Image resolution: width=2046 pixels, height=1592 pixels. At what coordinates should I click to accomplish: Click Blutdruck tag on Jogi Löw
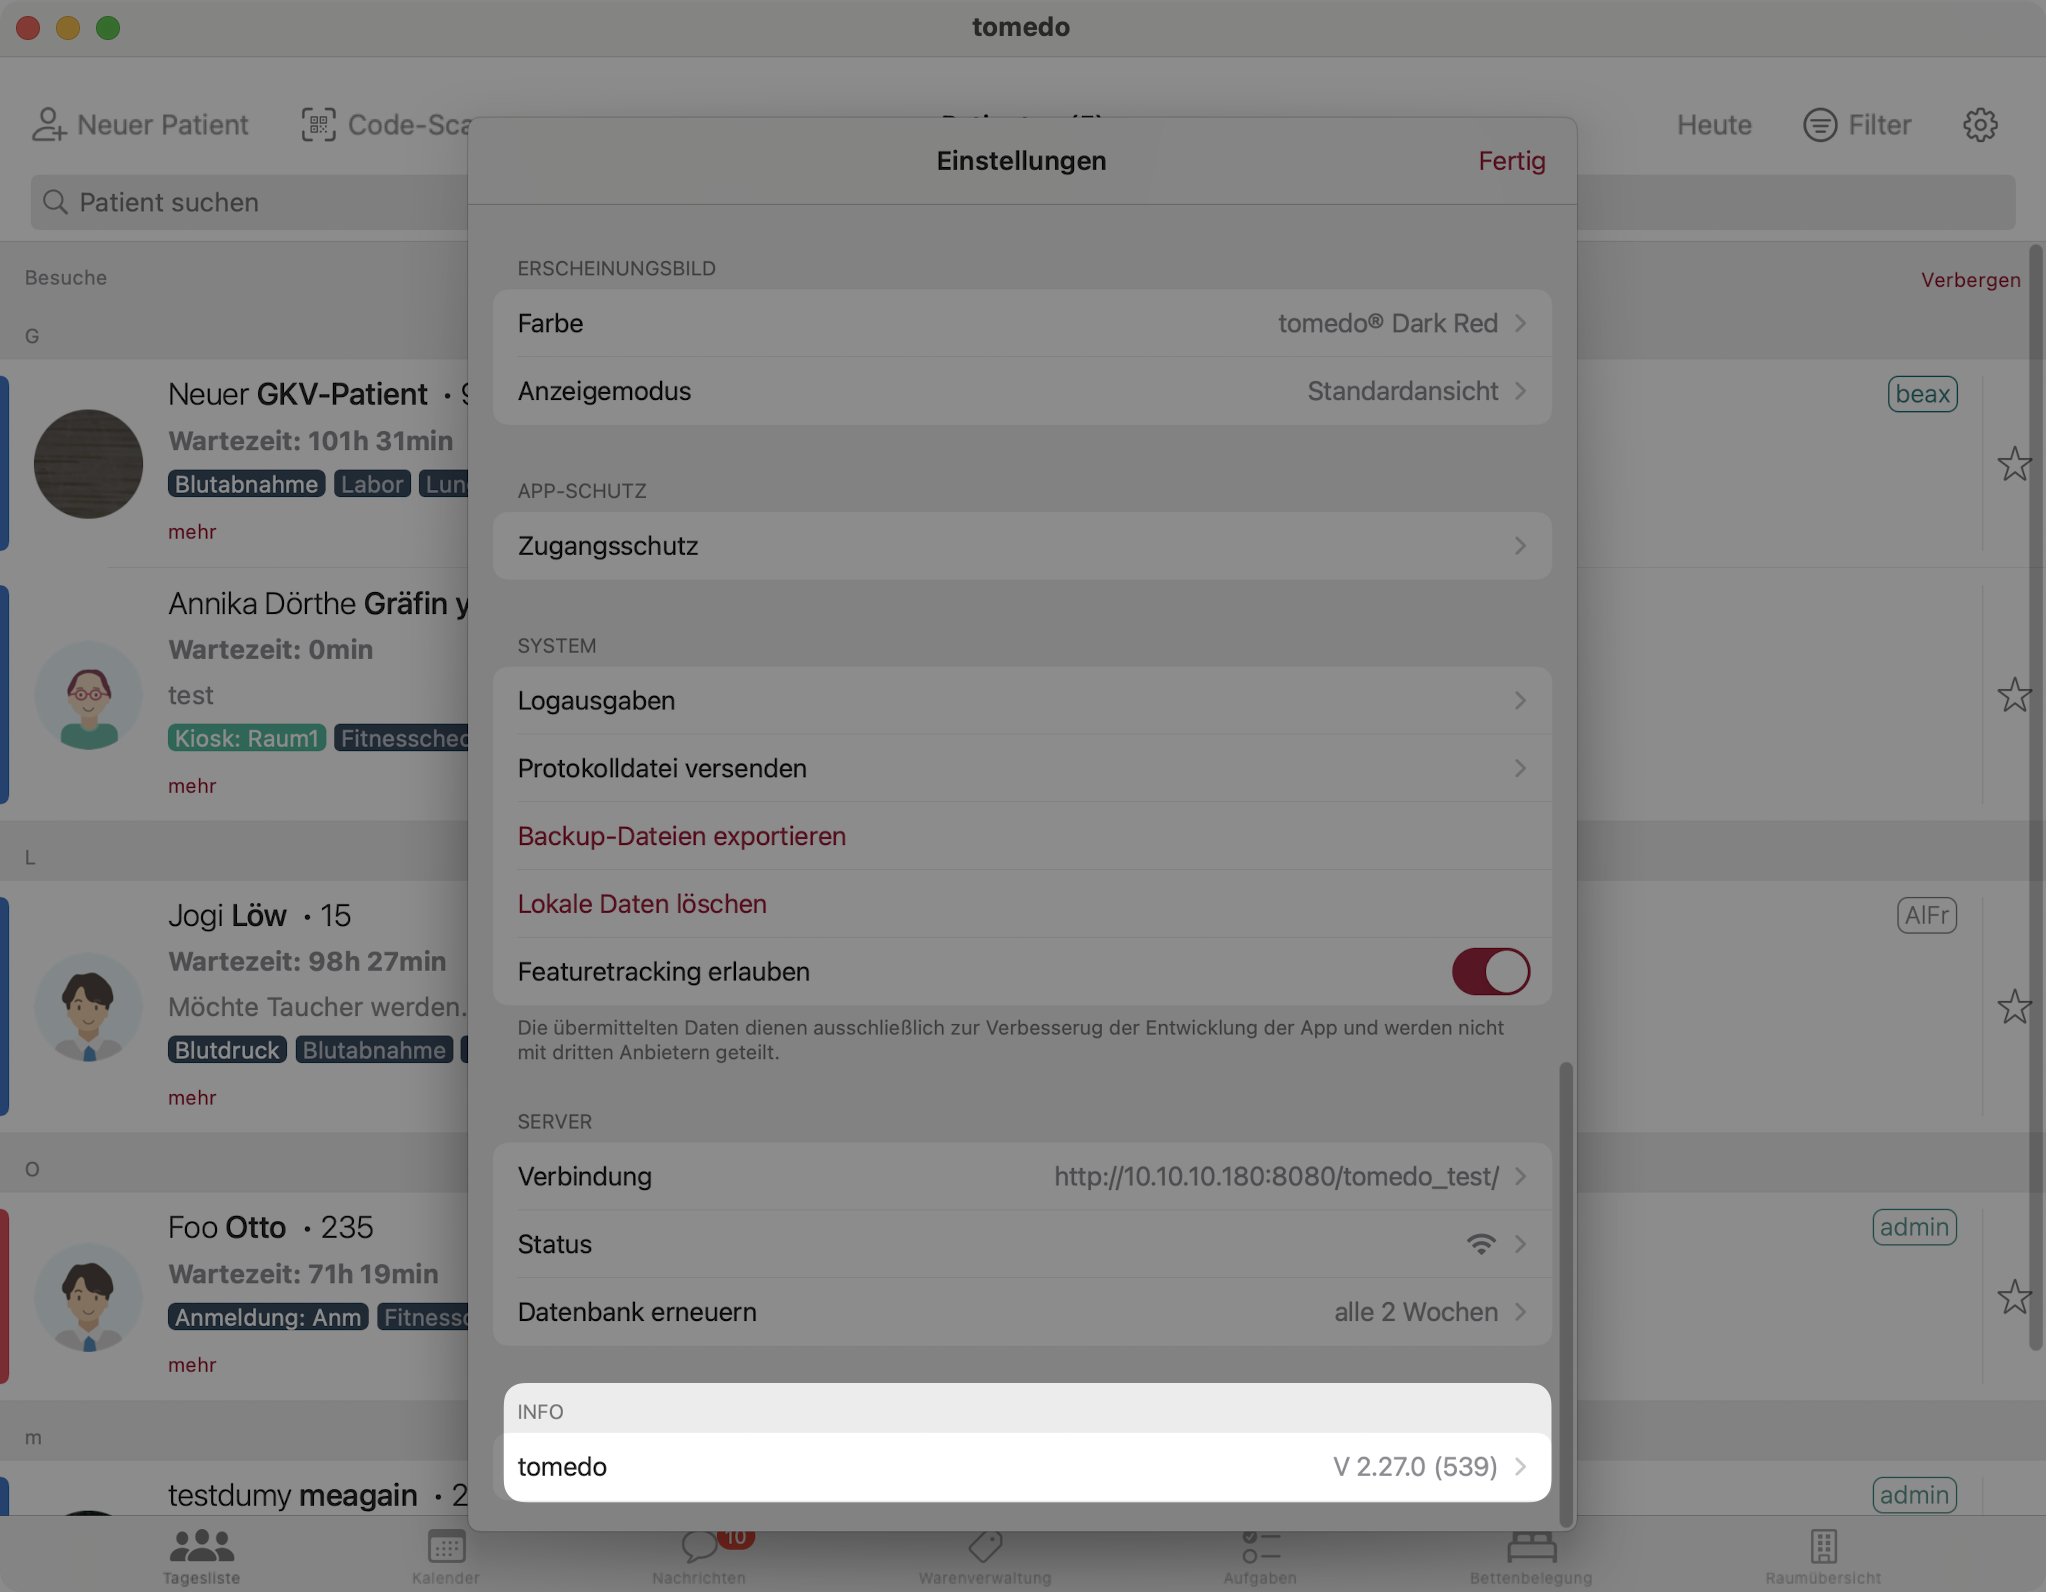(227, 1050)
